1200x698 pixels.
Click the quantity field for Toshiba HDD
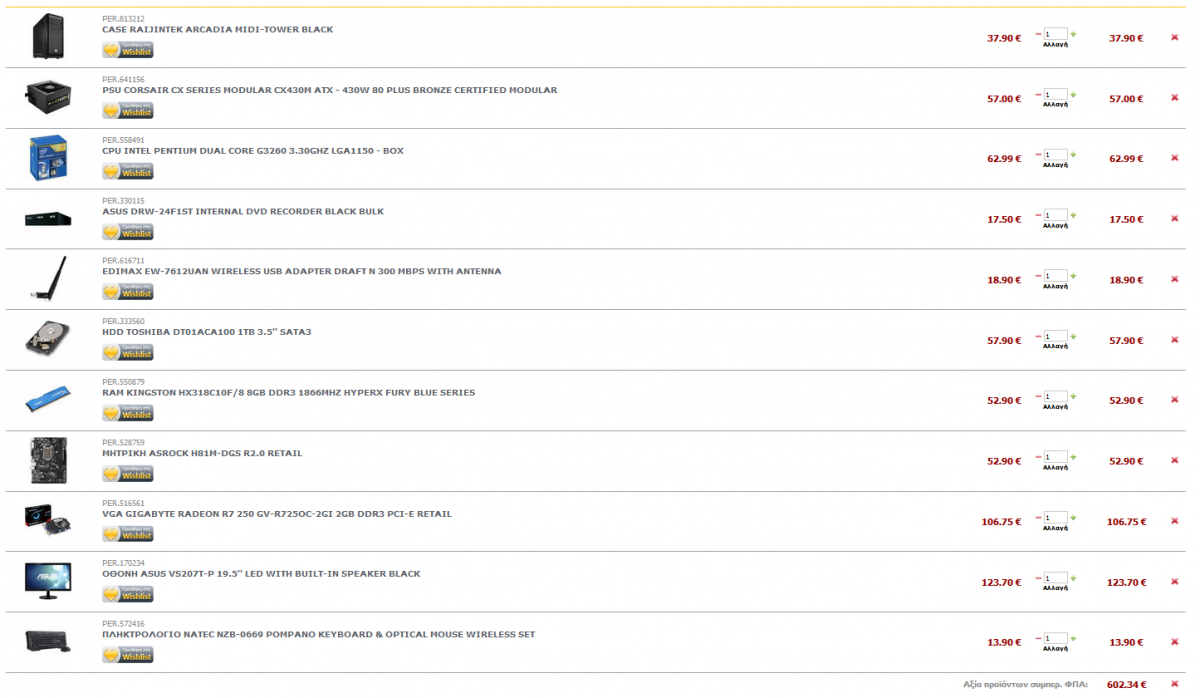click(1055, 337)
